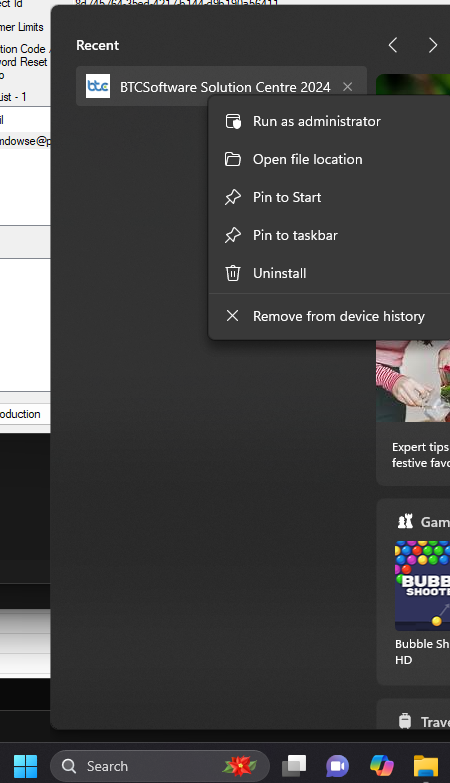The width and height of the screenshot is (450, 783).
Task: Click Pin to Start menu entry
Action: (330, 197)
